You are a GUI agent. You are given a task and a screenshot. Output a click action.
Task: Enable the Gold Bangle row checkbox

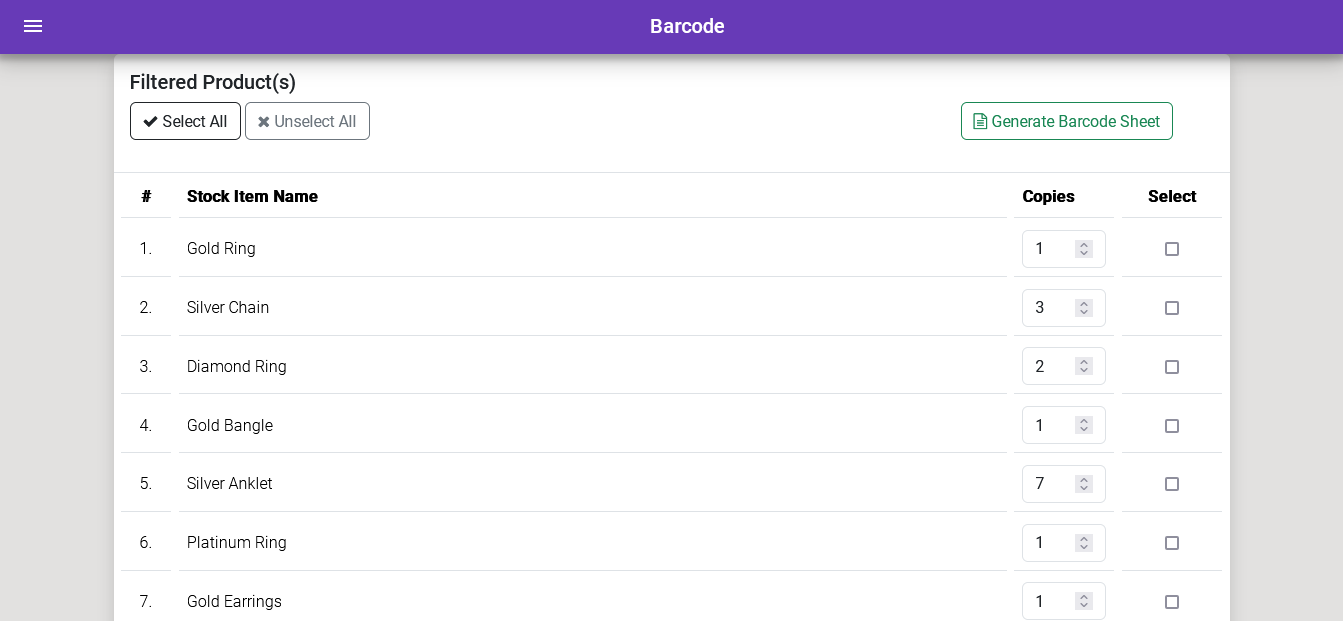(1172, 426)
